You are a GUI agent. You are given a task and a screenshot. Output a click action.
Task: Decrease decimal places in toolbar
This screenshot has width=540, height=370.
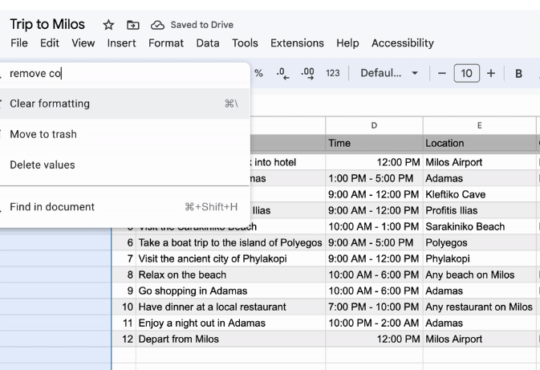click(x=282, y=73)
